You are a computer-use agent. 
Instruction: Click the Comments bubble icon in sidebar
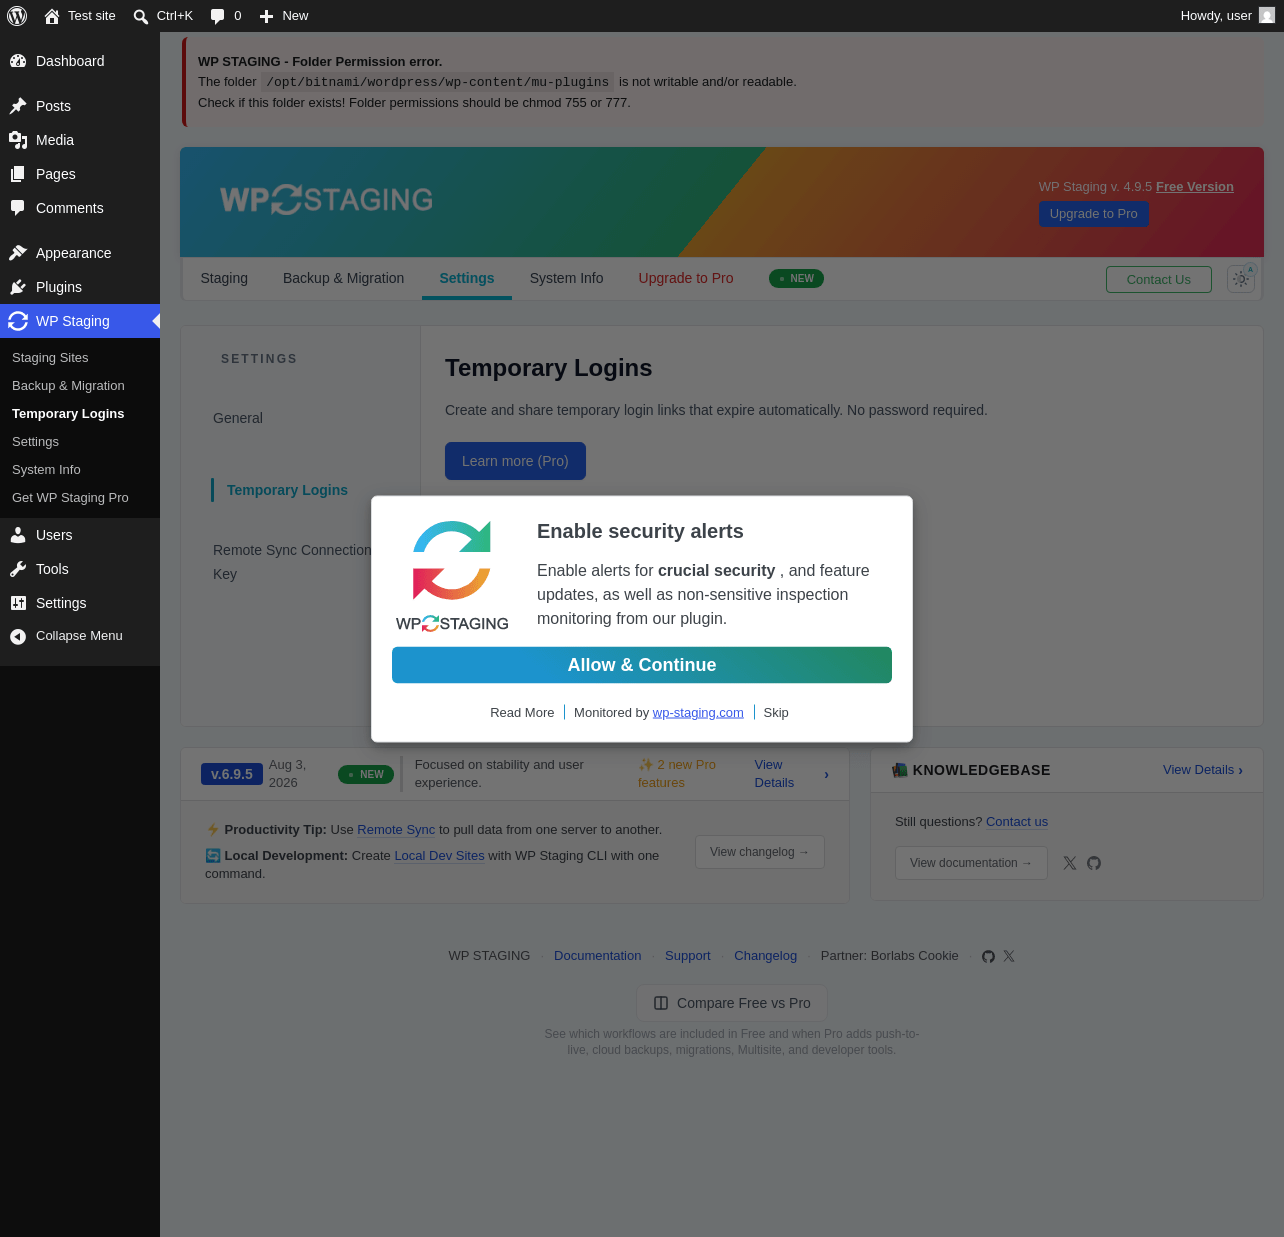(18, 208)
